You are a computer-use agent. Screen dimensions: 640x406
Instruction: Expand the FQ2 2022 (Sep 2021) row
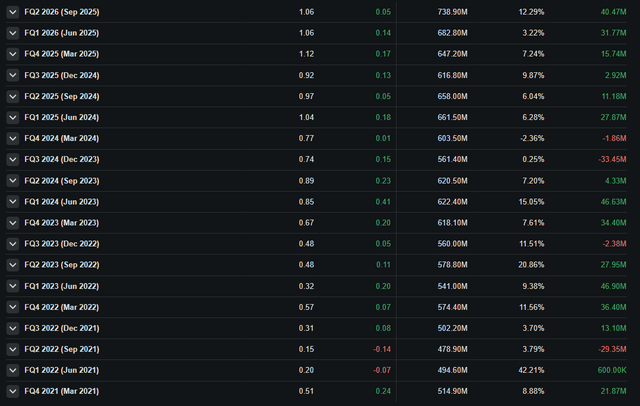pos(13,349)
